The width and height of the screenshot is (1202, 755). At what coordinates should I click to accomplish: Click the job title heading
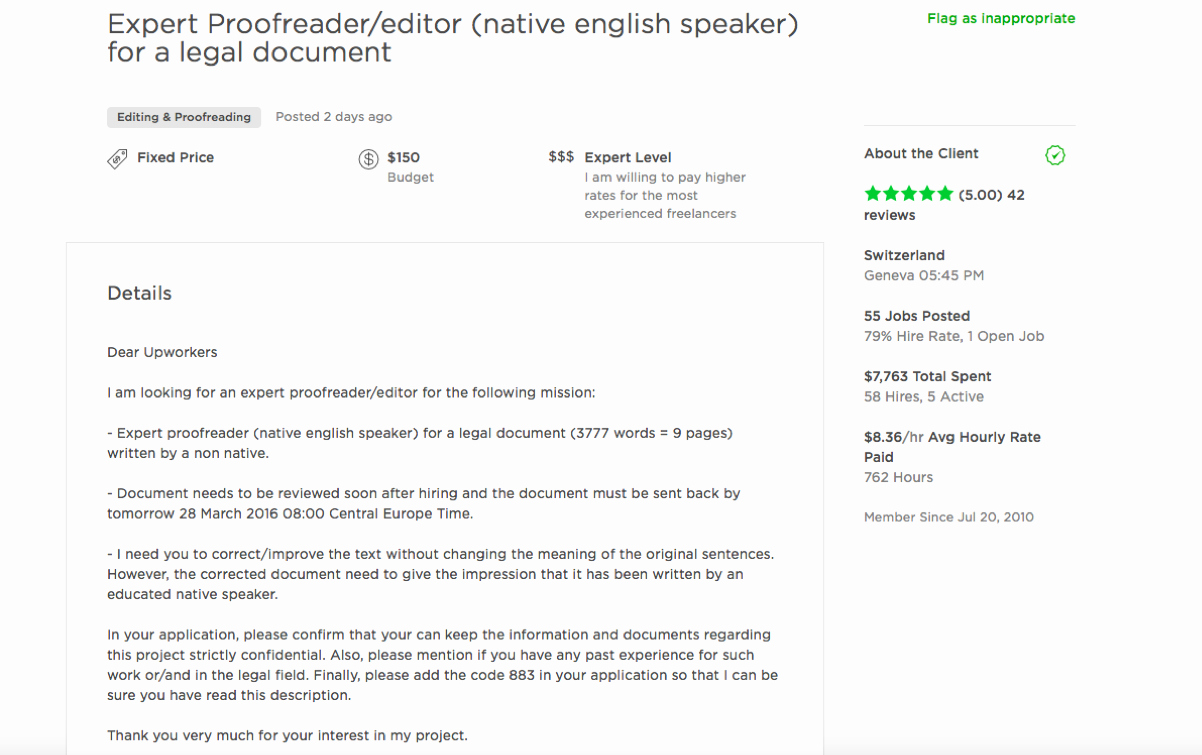click(x=453, y=38)
